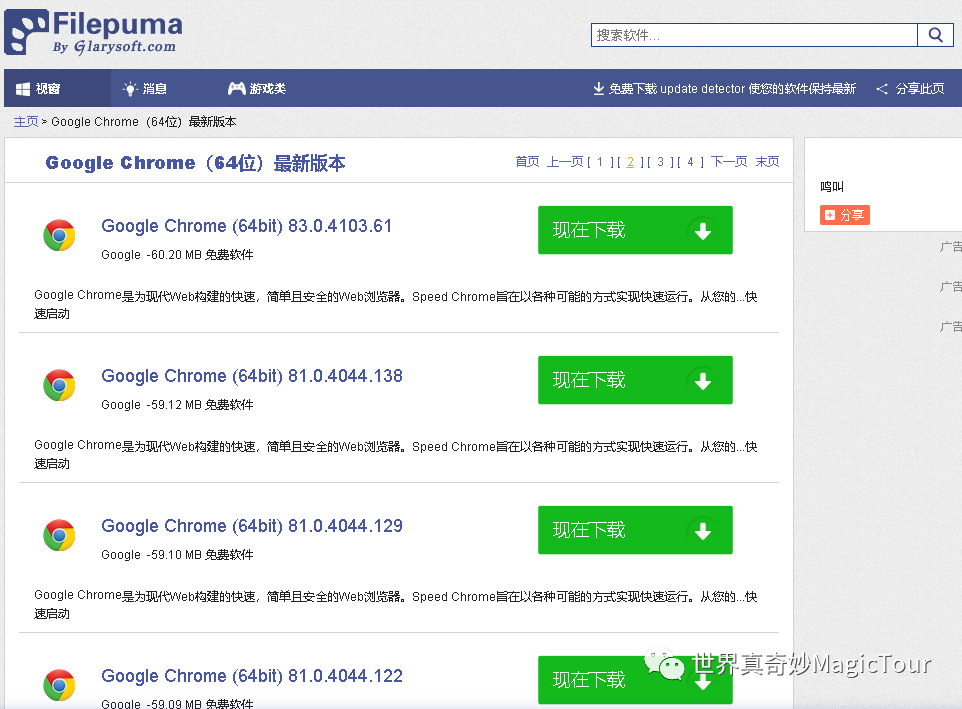
Task: Go to page 3 in the pagination
Action: [660, 161]
